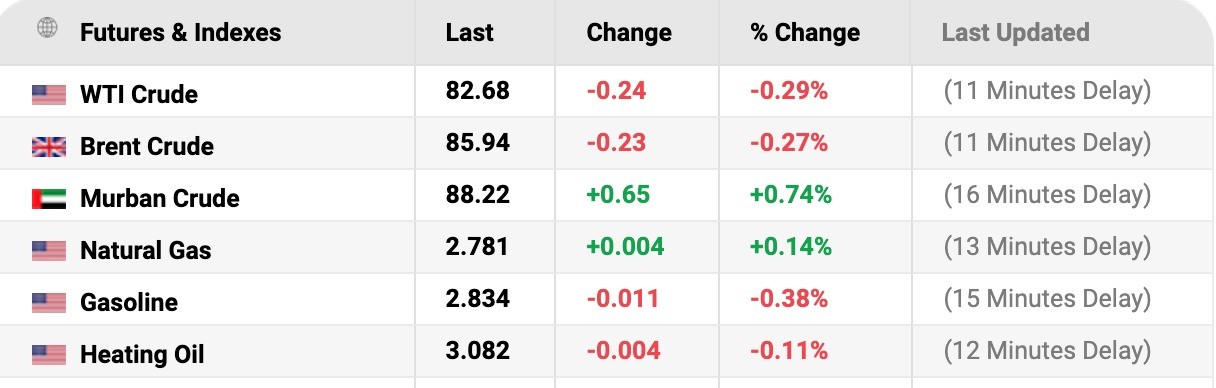The width and height of the screenshot is (1216, 388).
Task: Click WTI Crude's 82.68 last price
Action: point(478,91)
